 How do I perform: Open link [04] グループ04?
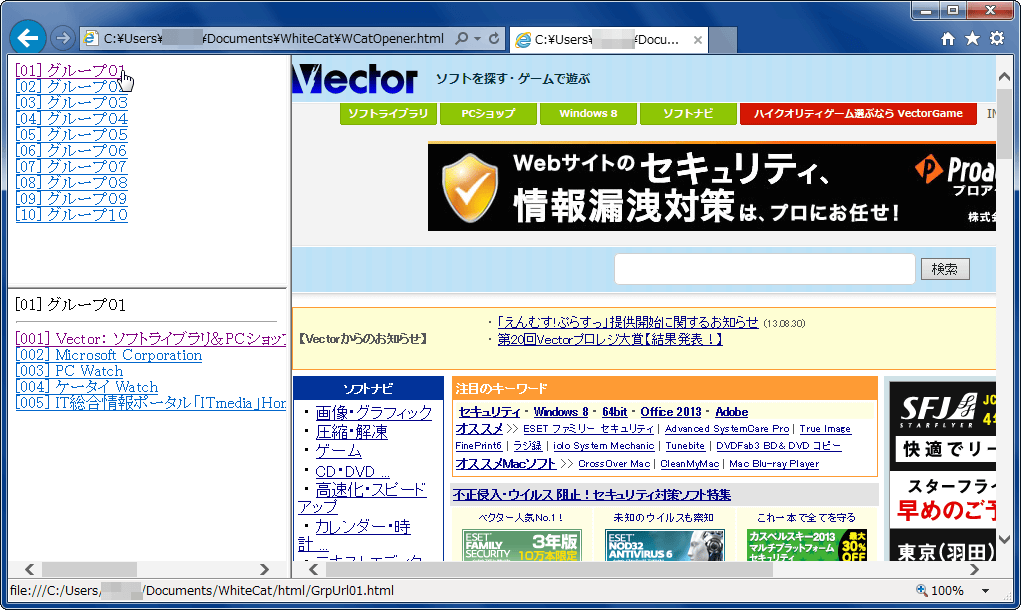72,118
